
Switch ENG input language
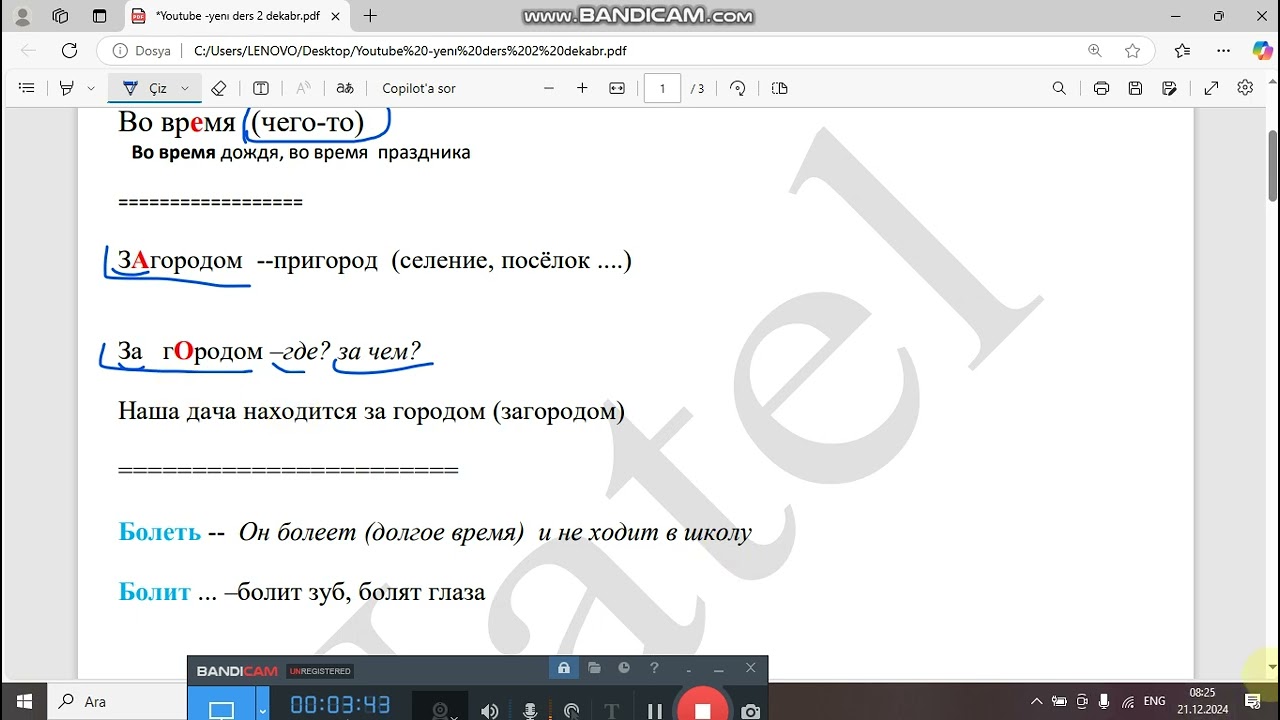[x=1154, y=701]
